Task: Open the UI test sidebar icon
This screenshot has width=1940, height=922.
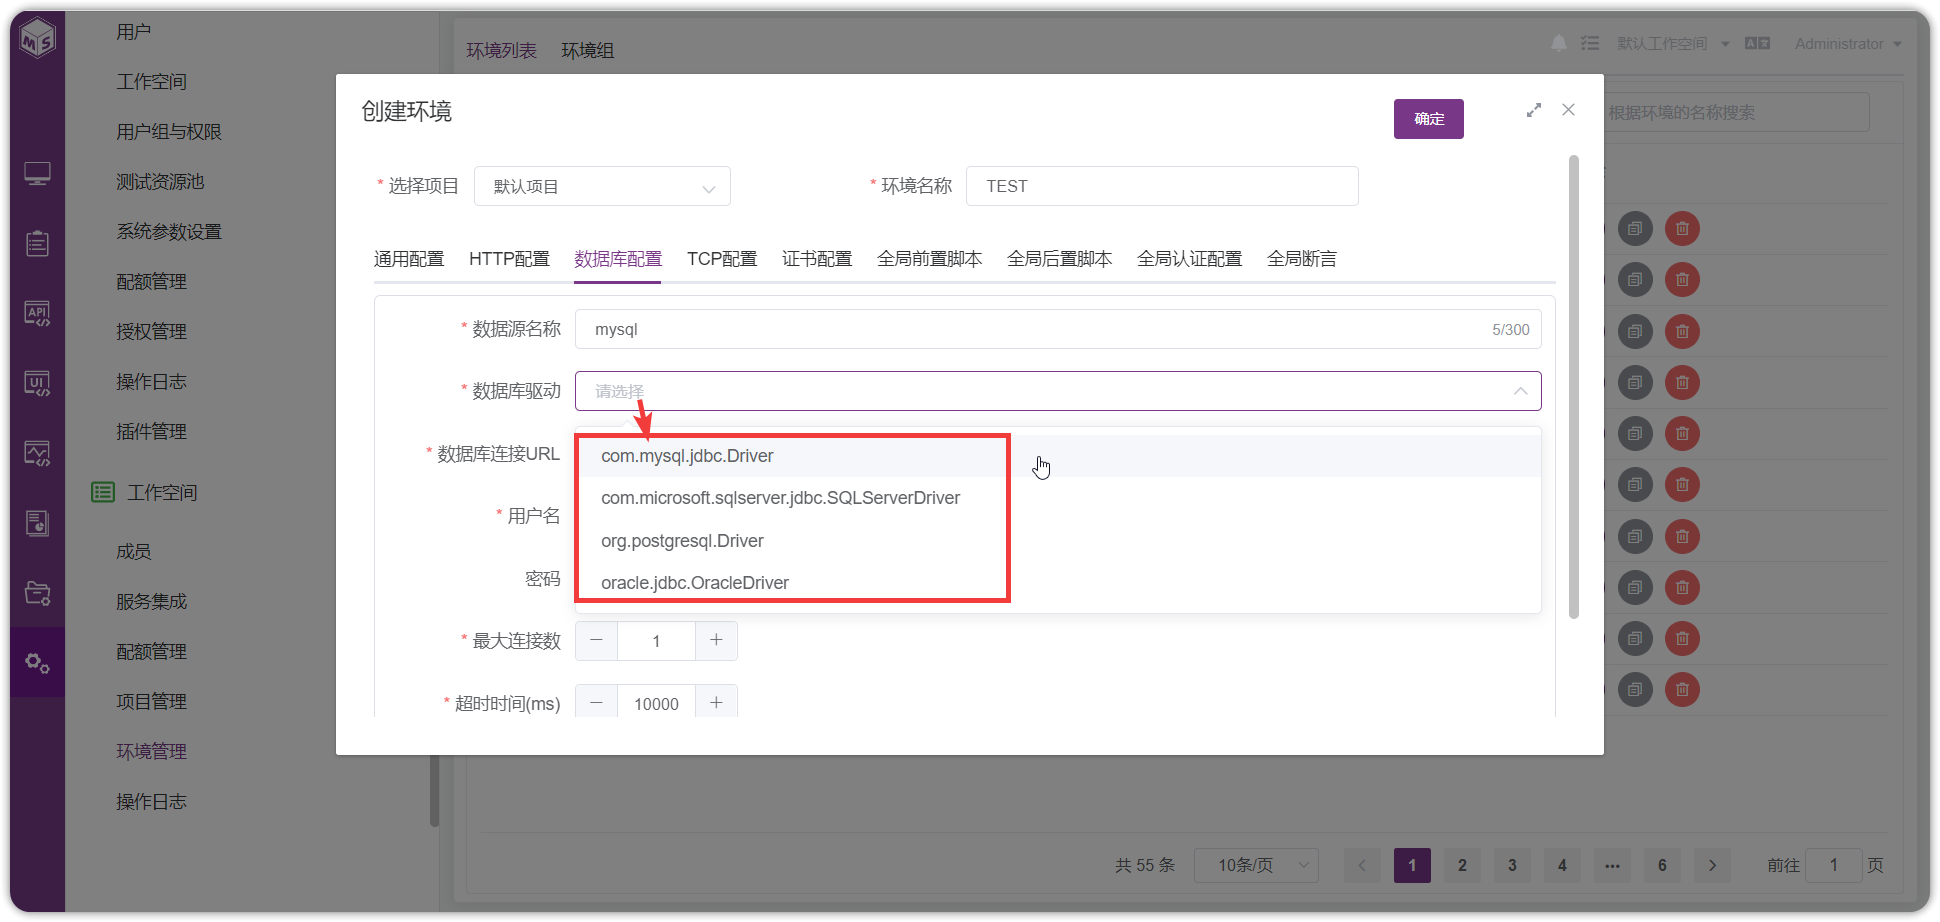Action: [37, 383]
